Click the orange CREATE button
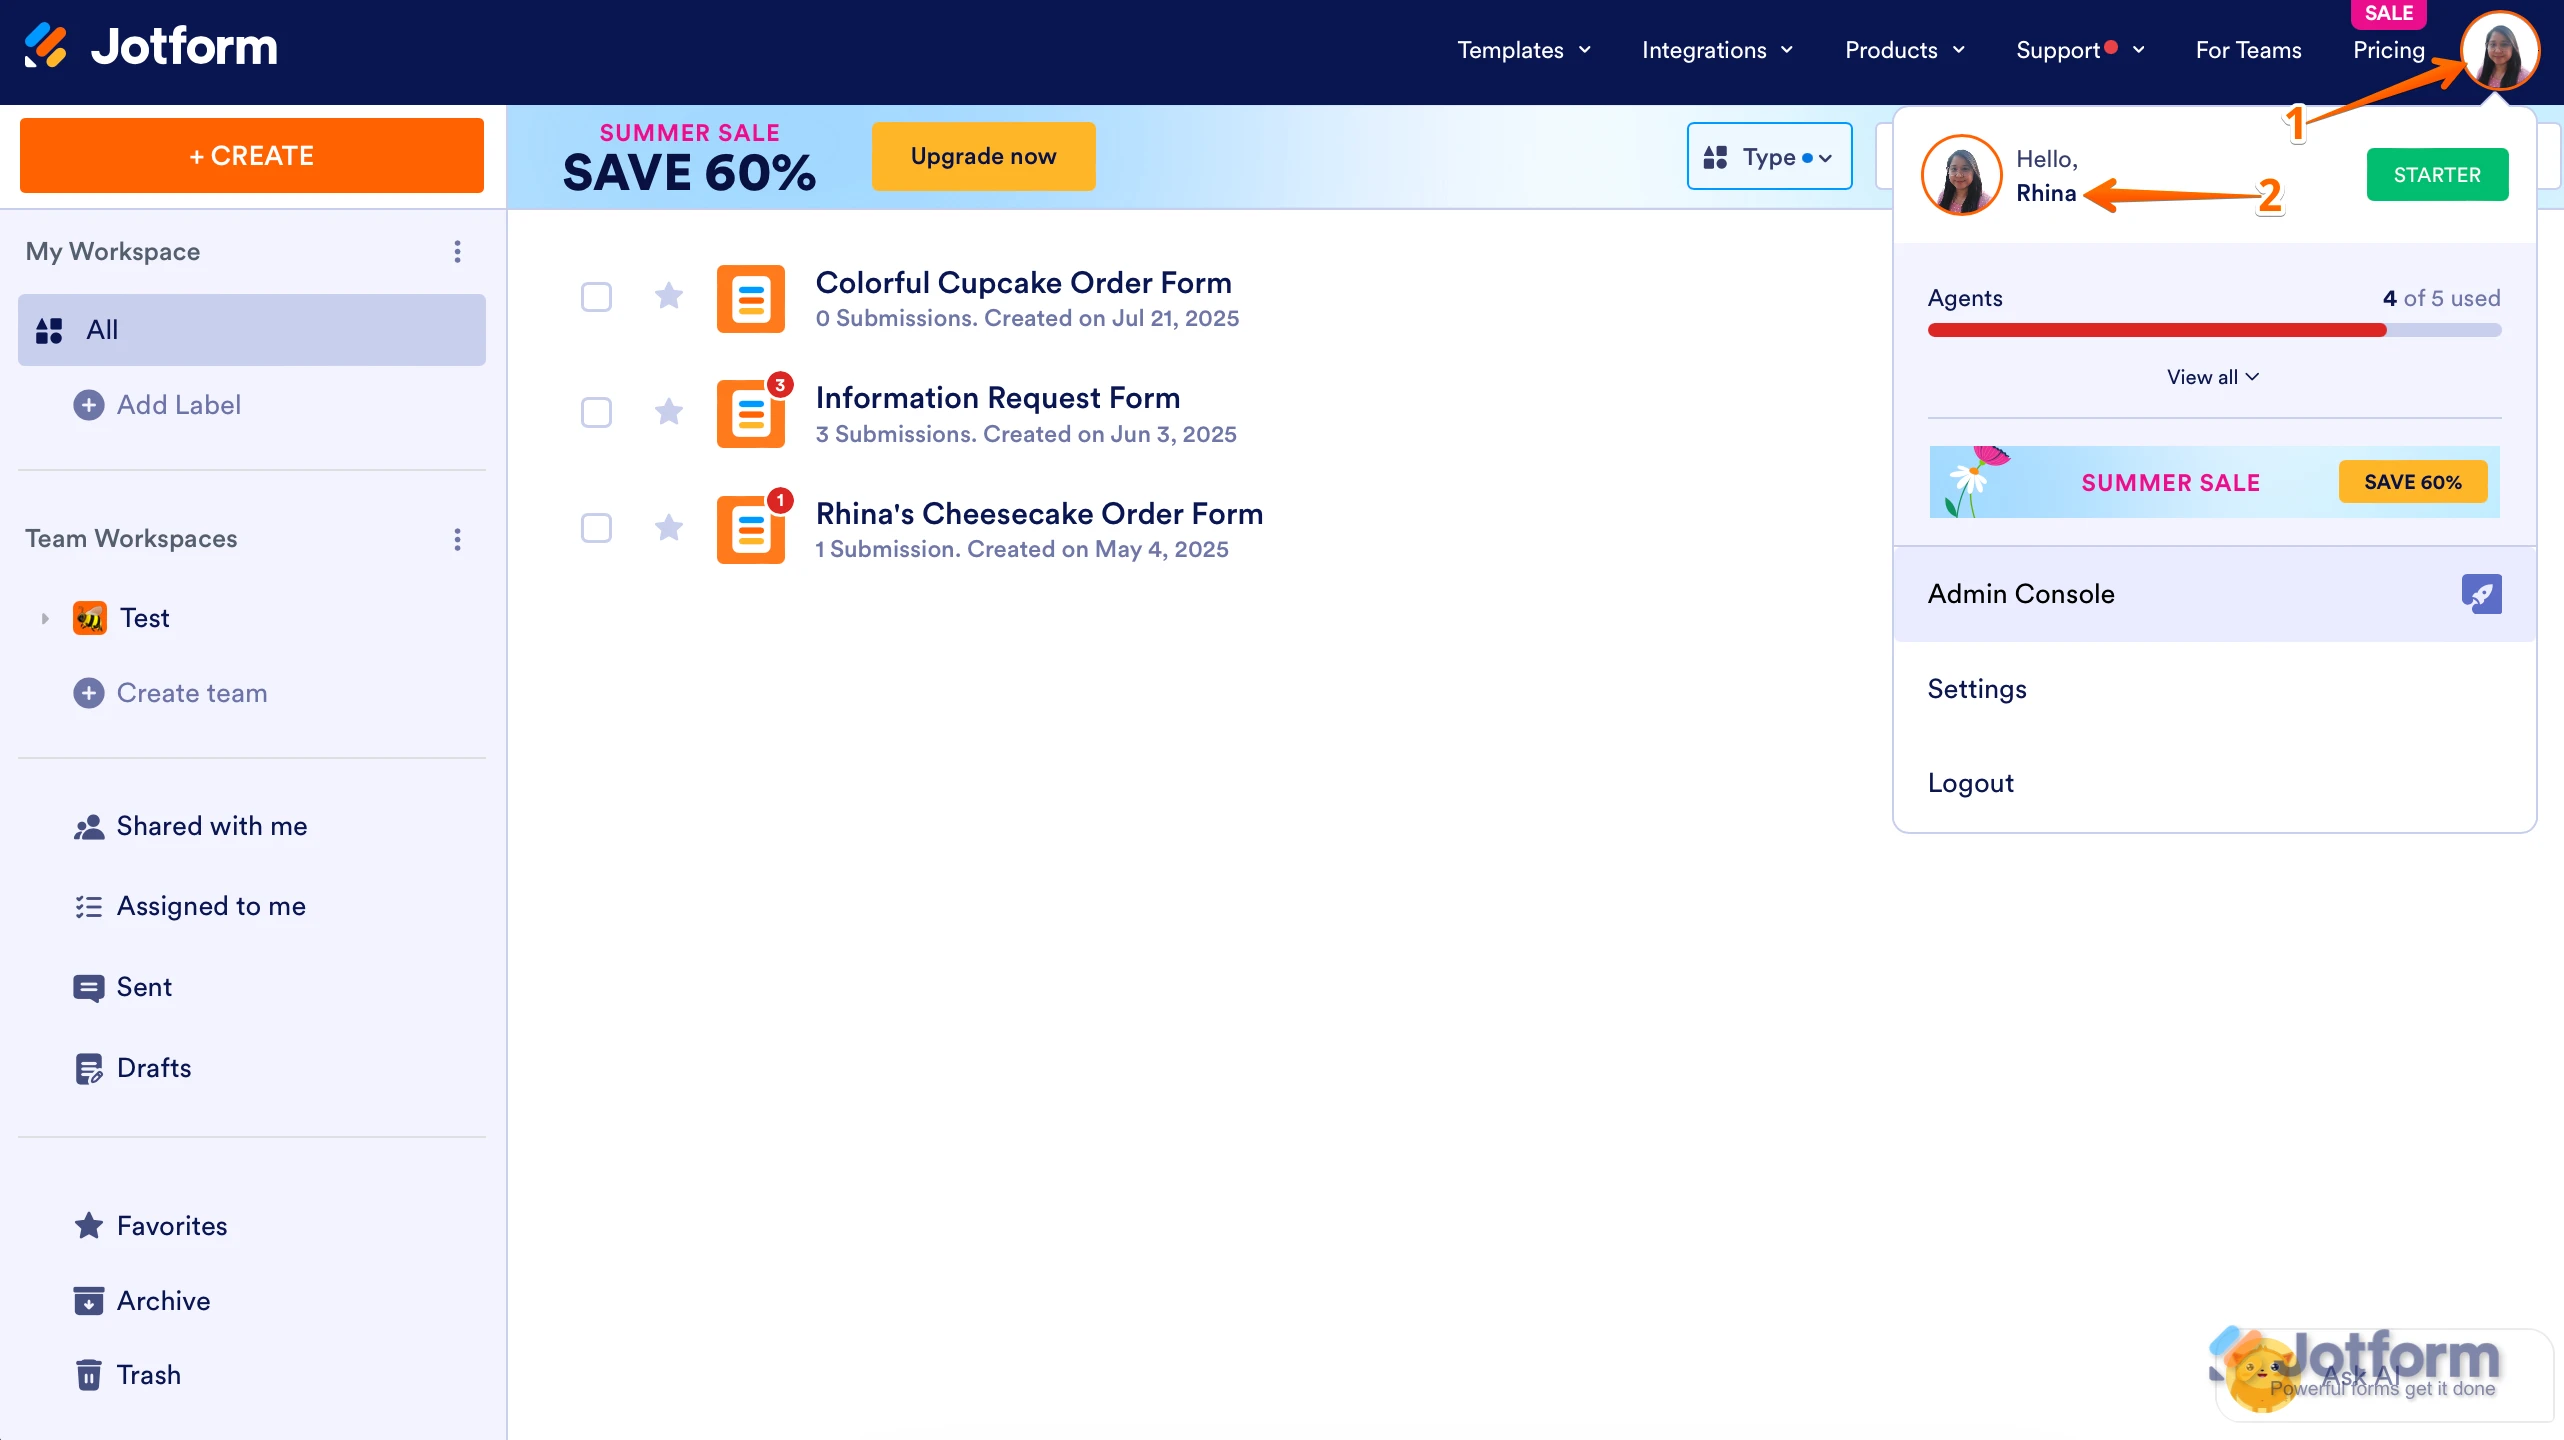Image resolution: width=2564 pixels, height=1440 pixels. pos(252,156)
